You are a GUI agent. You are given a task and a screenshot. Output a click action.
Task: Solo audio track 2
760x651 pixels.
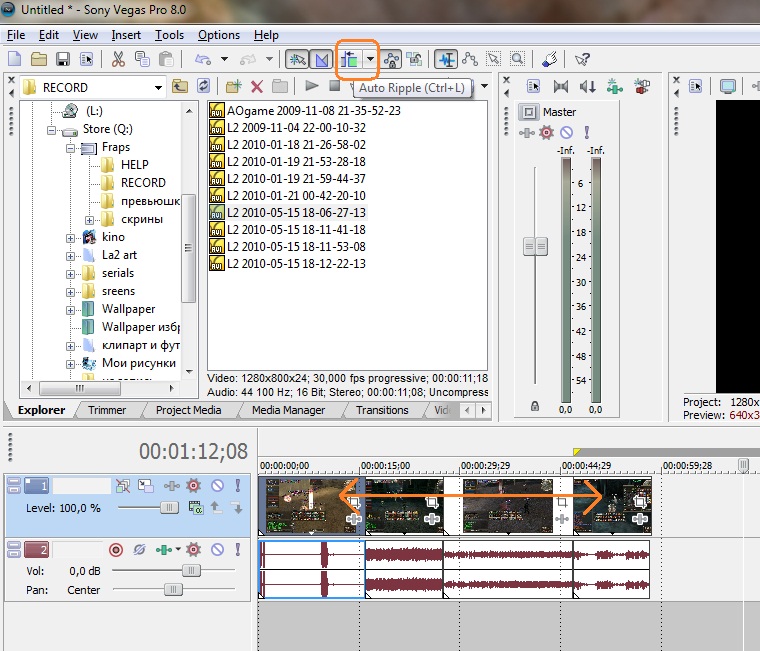(x=237, y=549)
